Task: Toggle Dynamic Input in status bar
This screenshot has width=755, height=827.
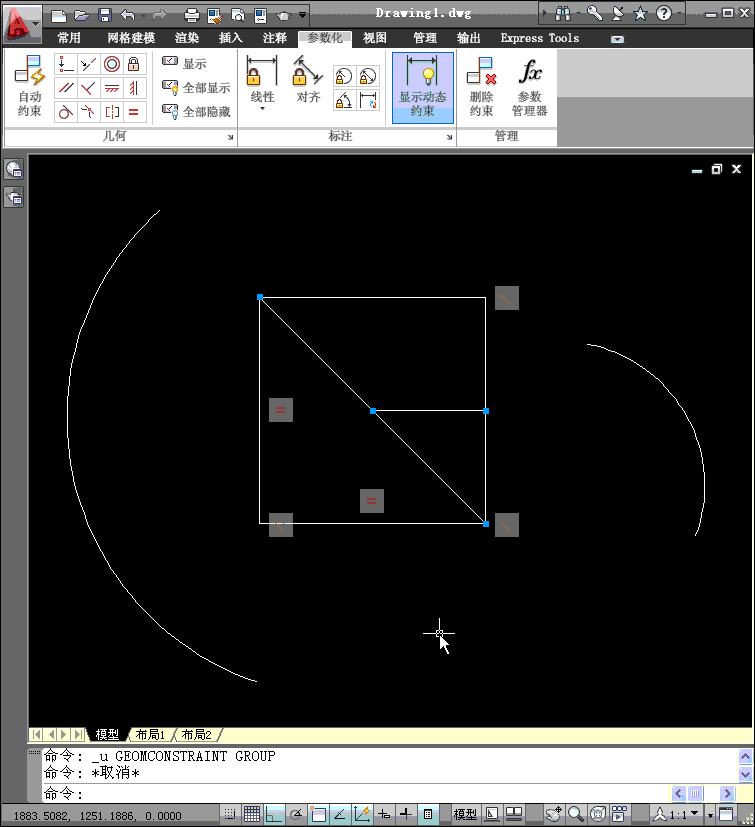Action: click(384, 814)
